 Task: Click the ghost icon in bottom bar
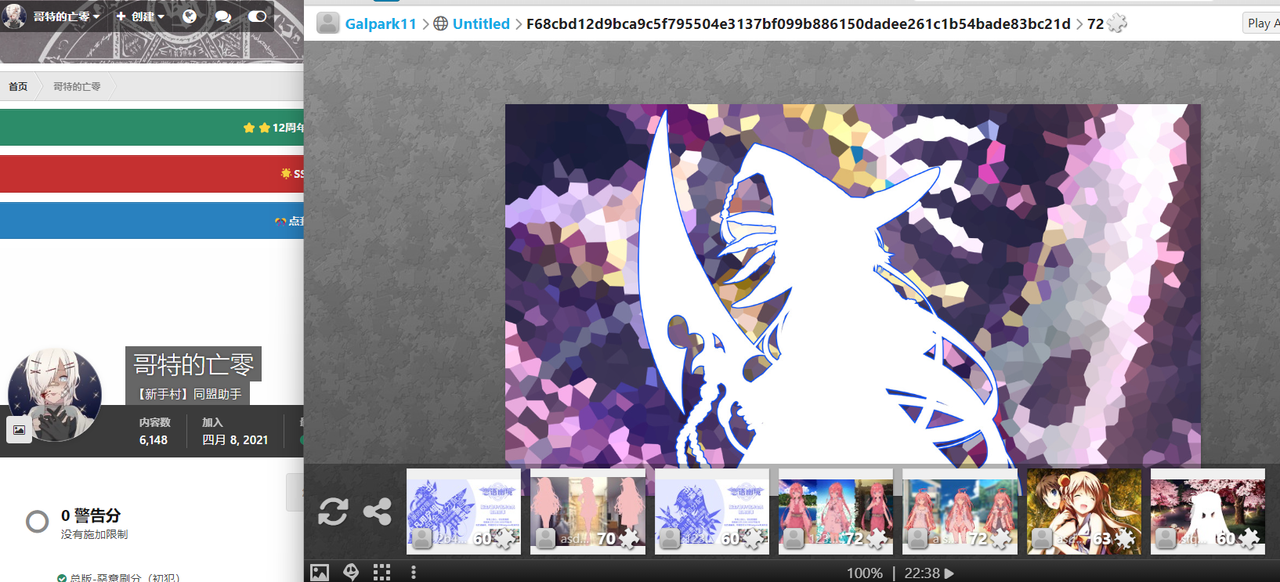point(351,572)
